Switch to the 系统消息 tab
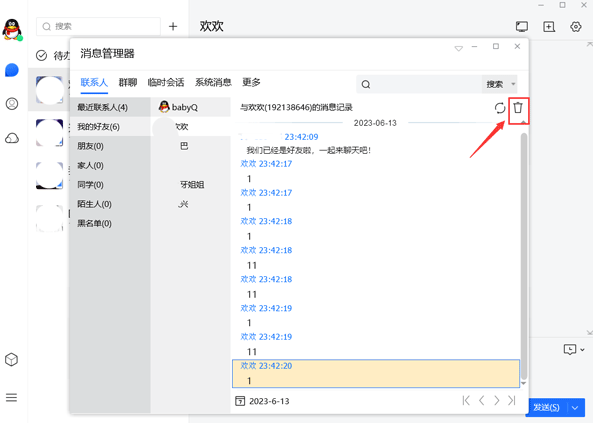This screenshot has width=593, height=423. click(x=213, y=82)
